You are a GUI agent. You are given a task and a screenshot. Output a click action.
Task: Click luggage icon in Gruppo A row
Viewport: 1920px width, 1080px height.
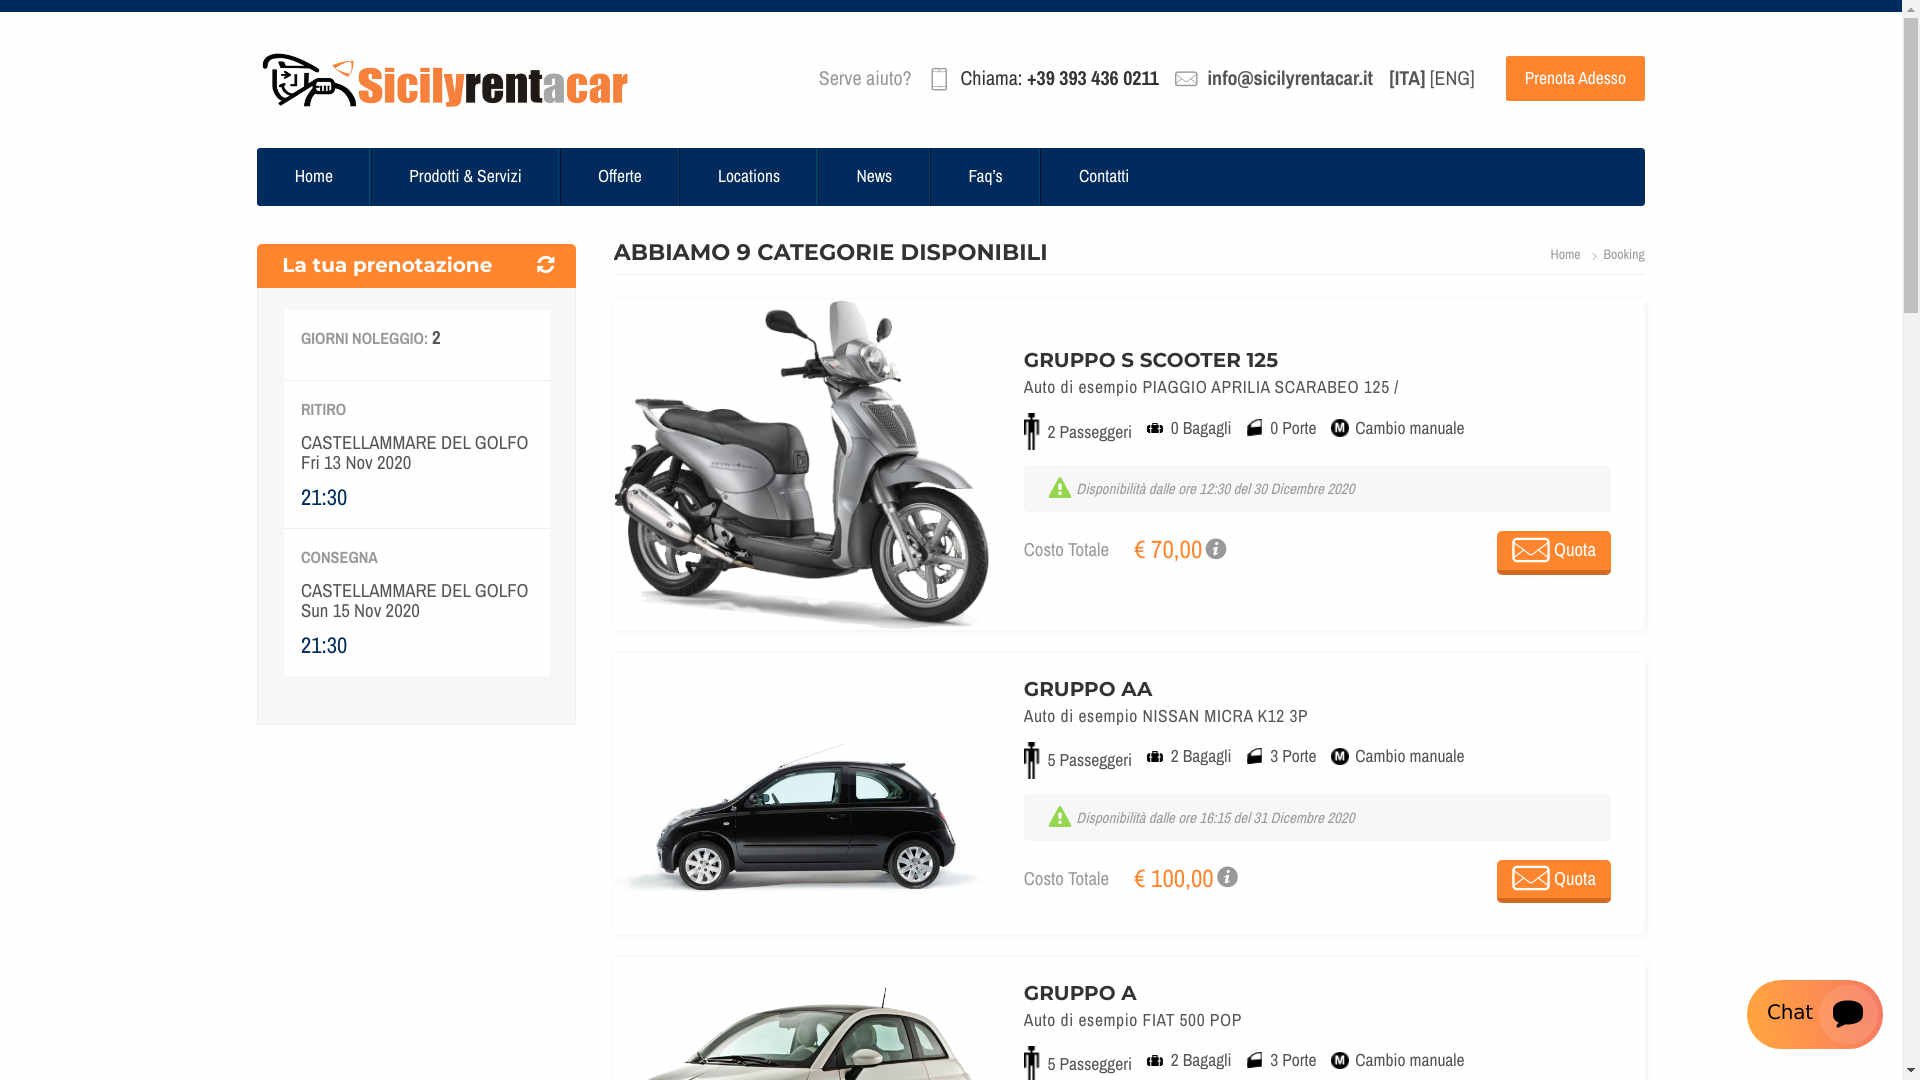[1155, 1061]
